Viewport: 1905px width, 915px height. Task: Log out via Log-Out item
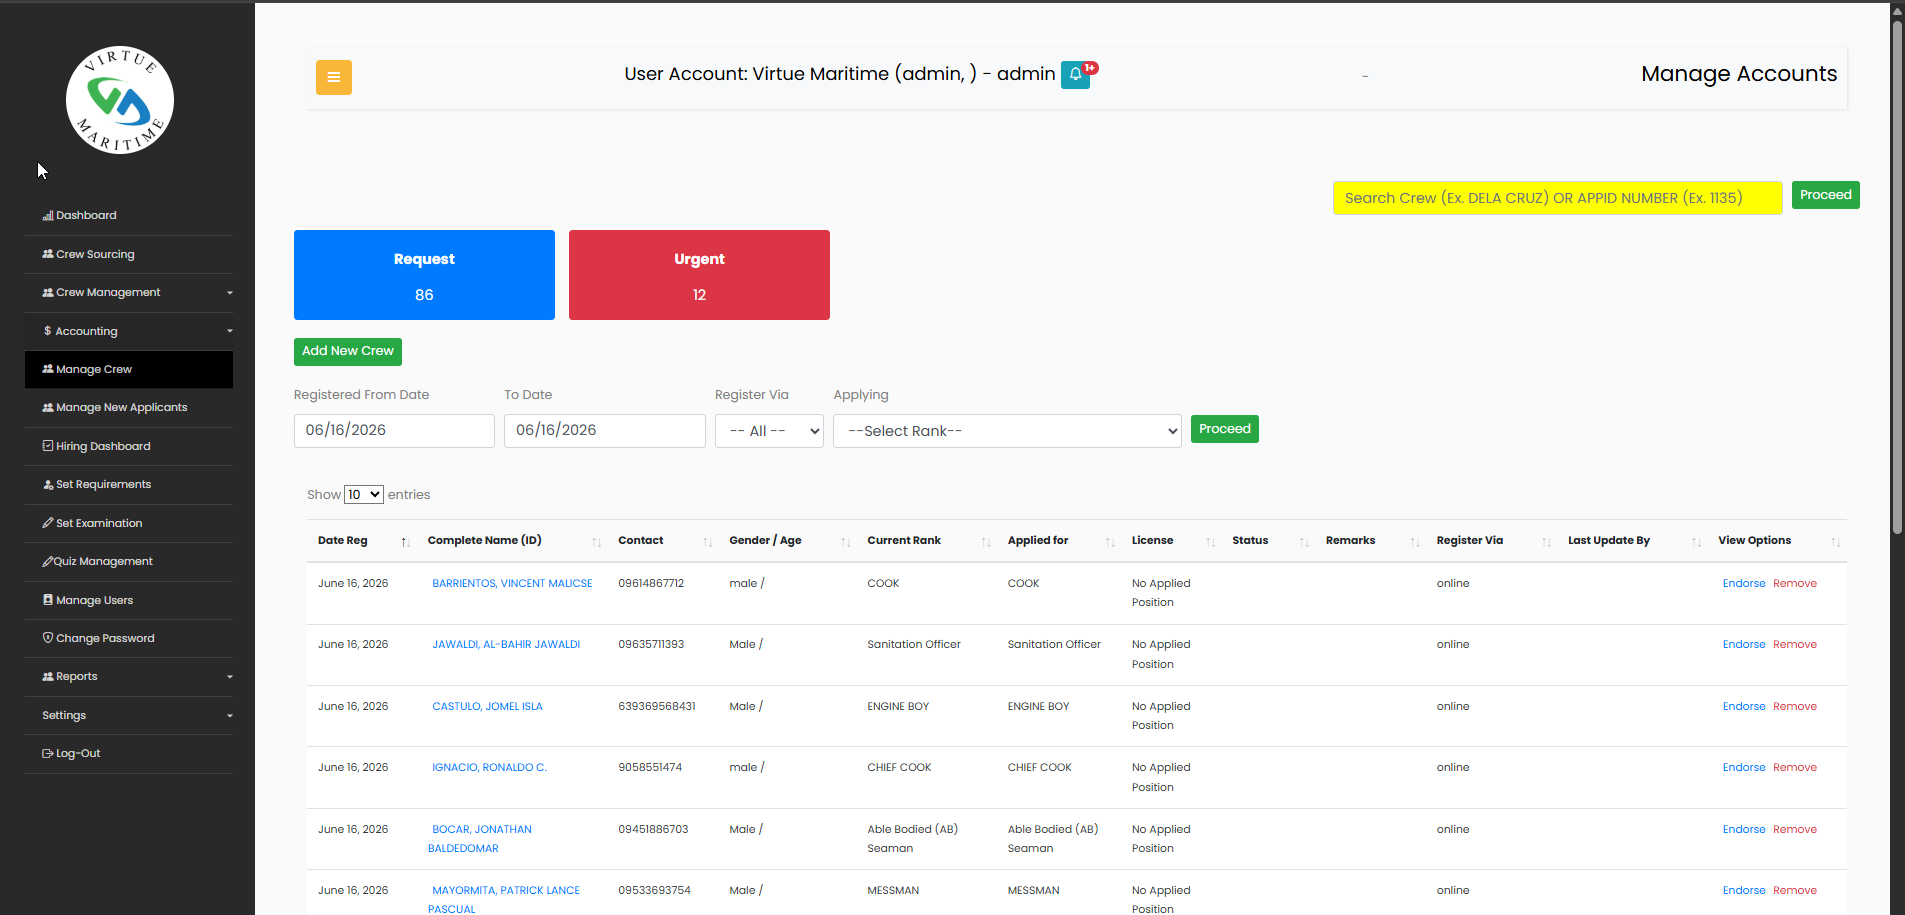click(x=129, y=754)
